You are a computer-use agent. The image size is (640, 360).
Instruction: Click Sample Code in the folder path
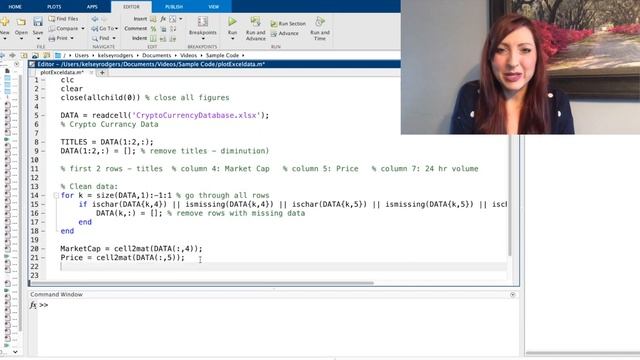click(222, 55)
